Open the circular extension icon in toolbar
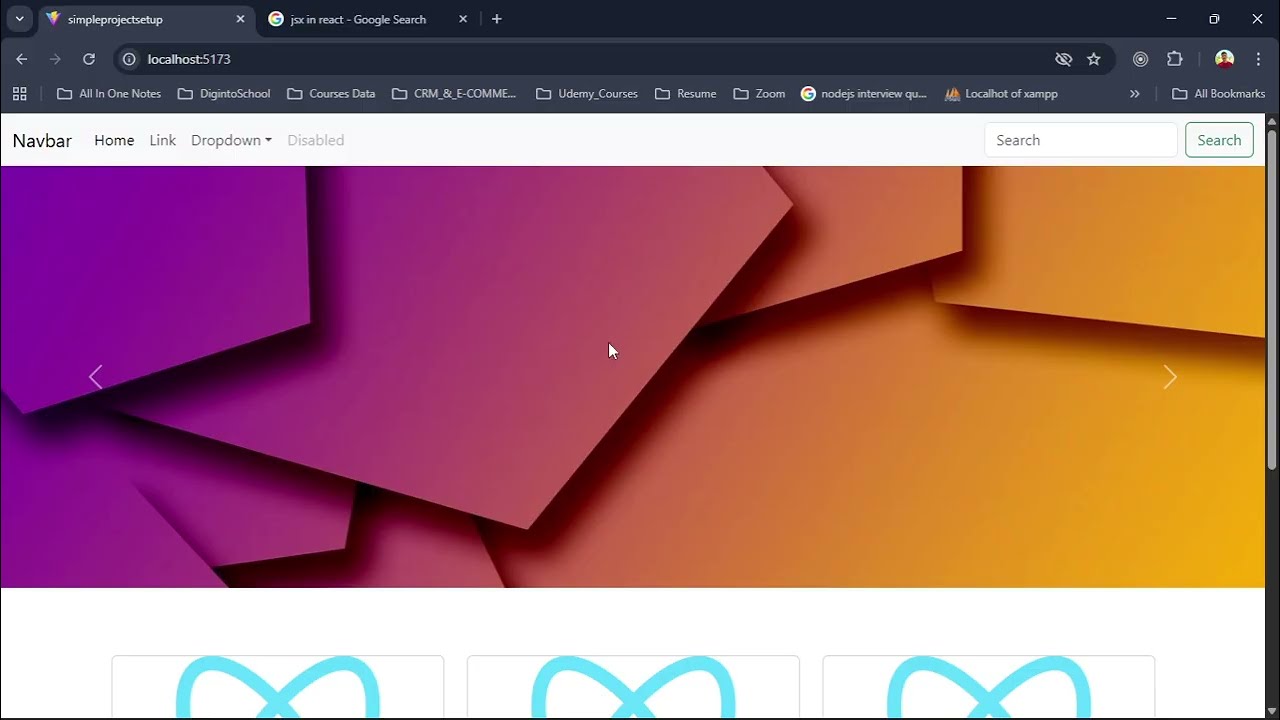 coord(1140,59)
